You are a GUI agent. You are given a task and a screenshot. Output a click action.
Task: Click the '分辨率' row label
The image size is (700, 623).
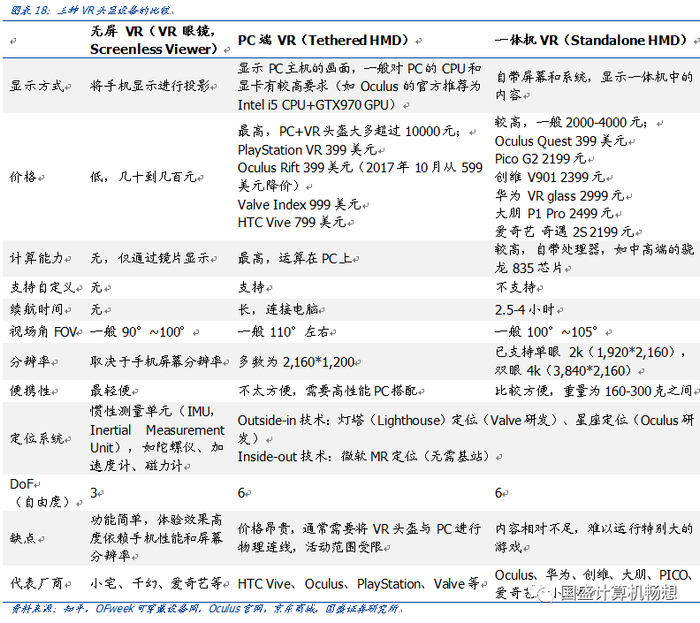30,361
